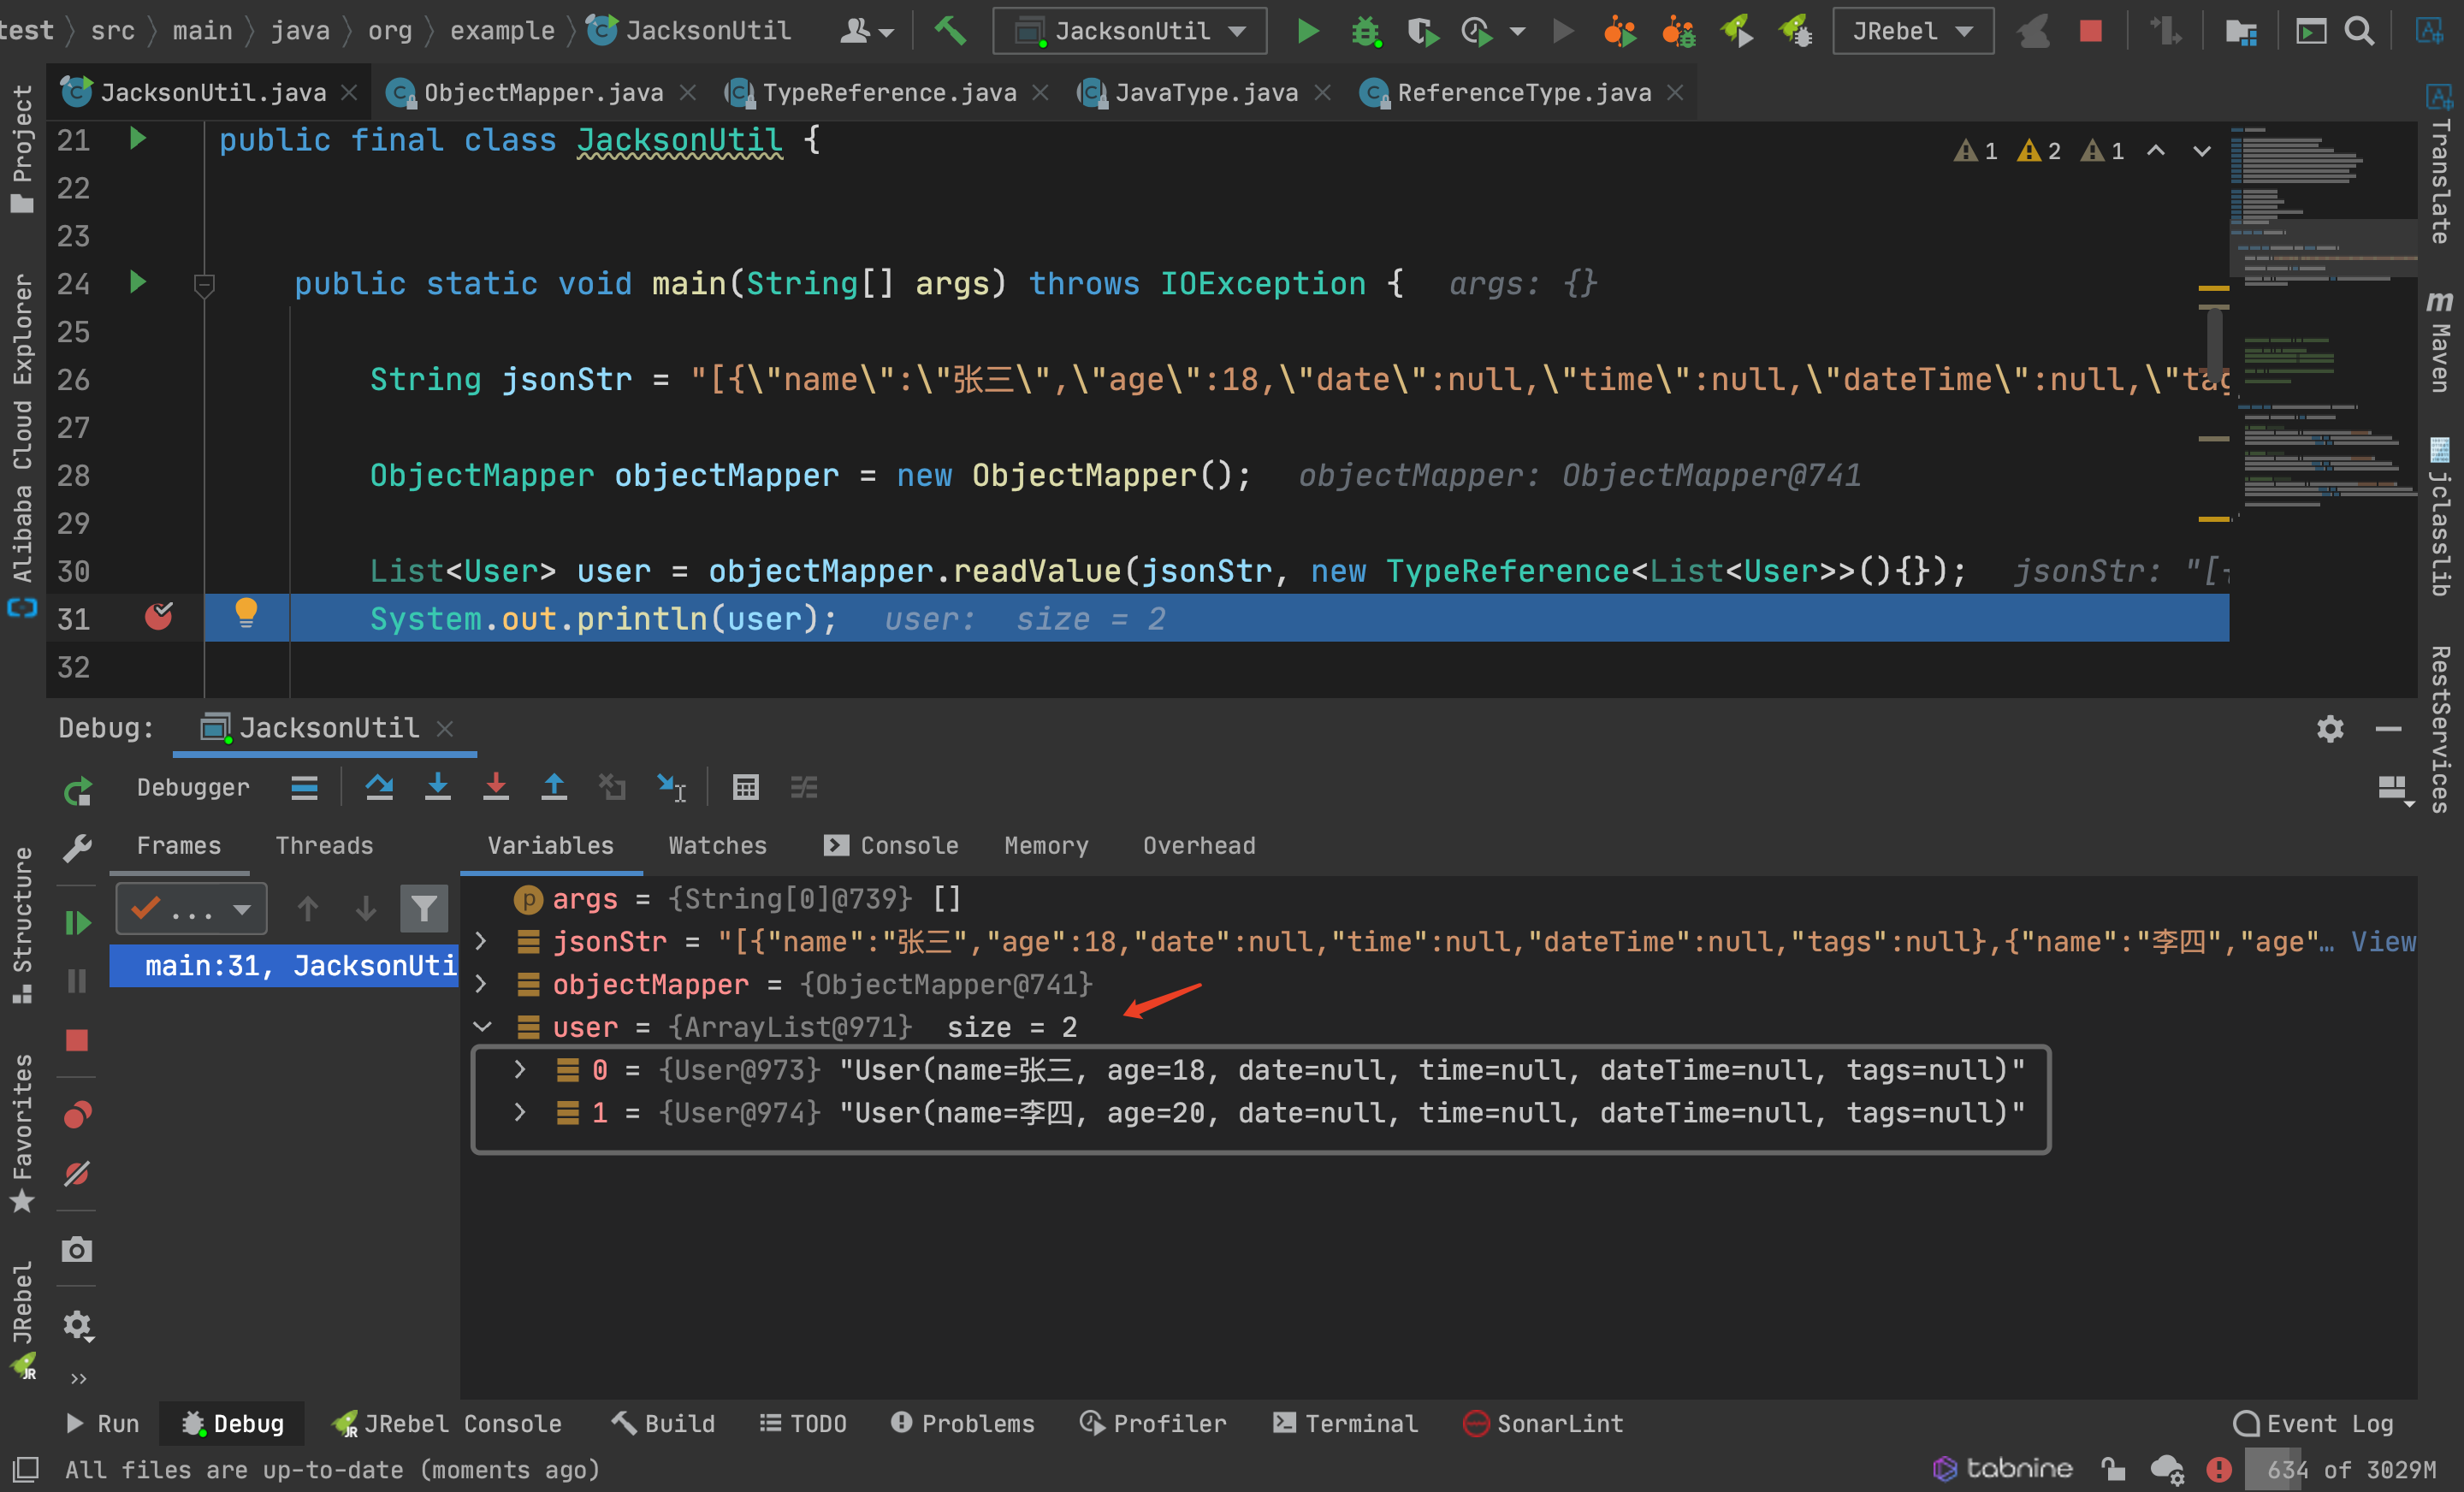Click the Rerun JacksonUtil debug icon

(x=77, y=792)
